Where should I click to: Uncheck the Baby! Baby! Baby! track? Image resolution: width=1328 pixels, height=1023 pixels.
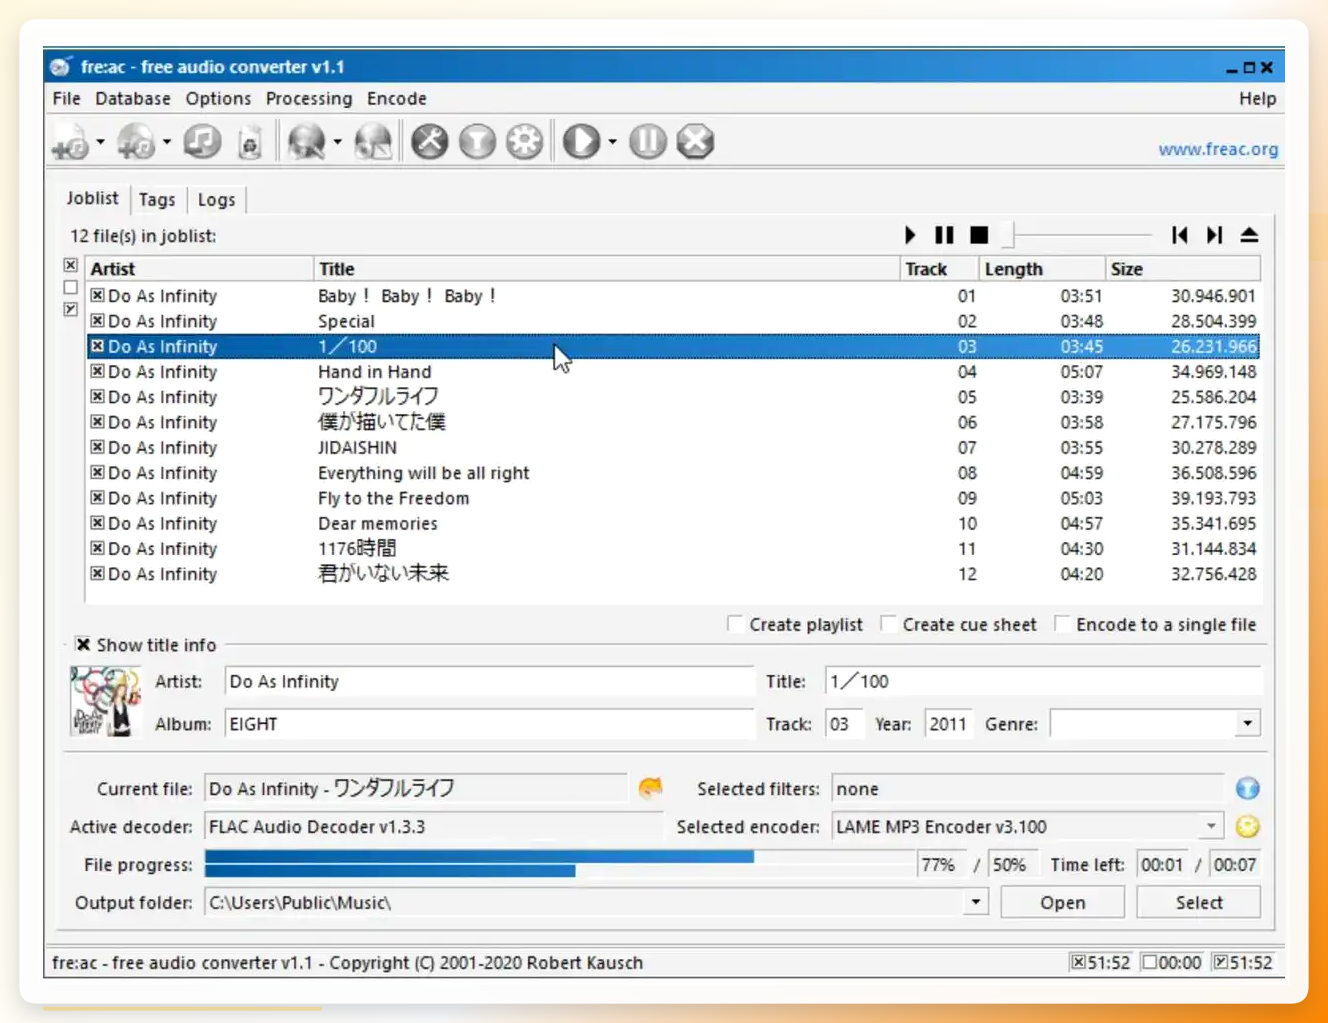97,295
